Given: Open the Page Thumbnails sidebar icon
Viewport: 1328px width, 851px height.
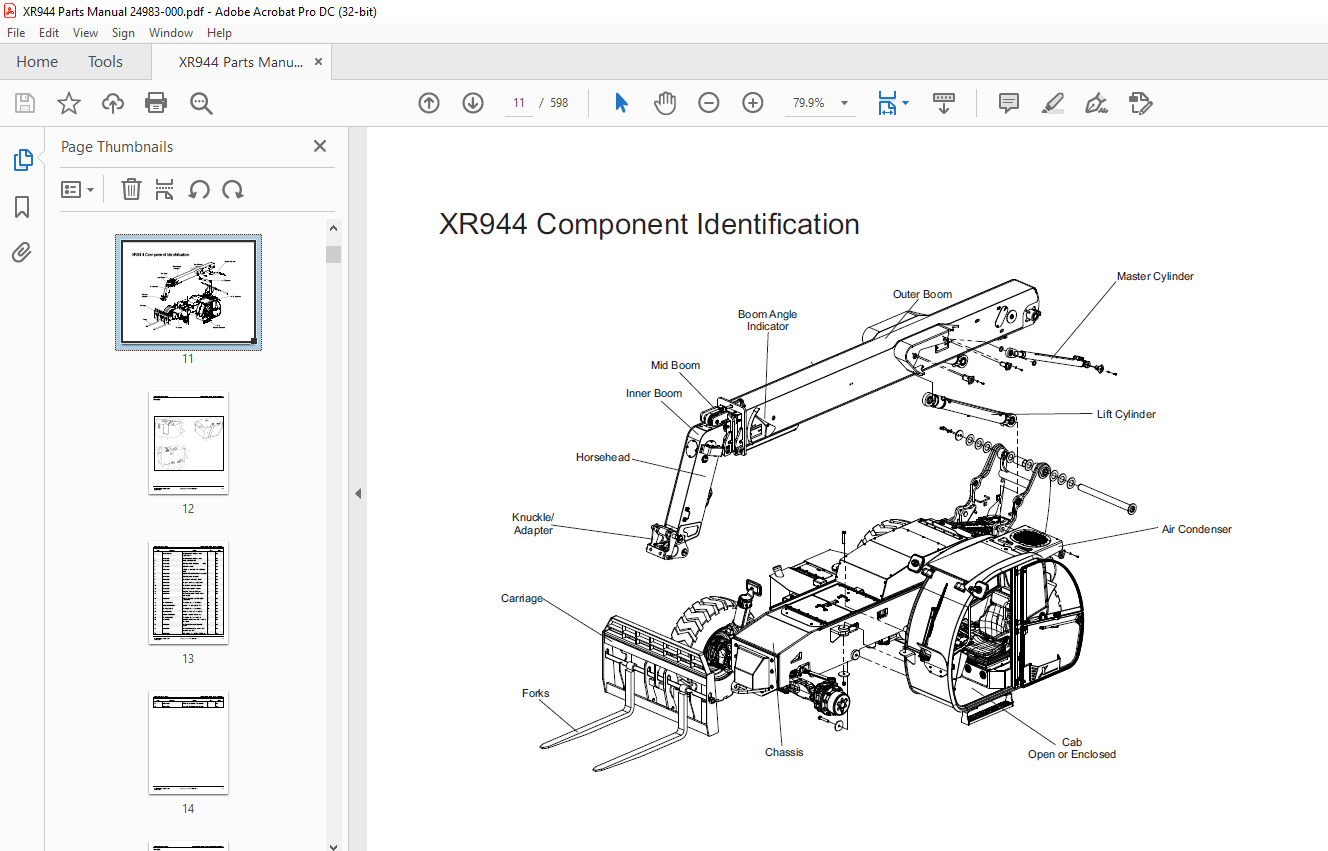Looking at the screenshot, I should (22, 160).
